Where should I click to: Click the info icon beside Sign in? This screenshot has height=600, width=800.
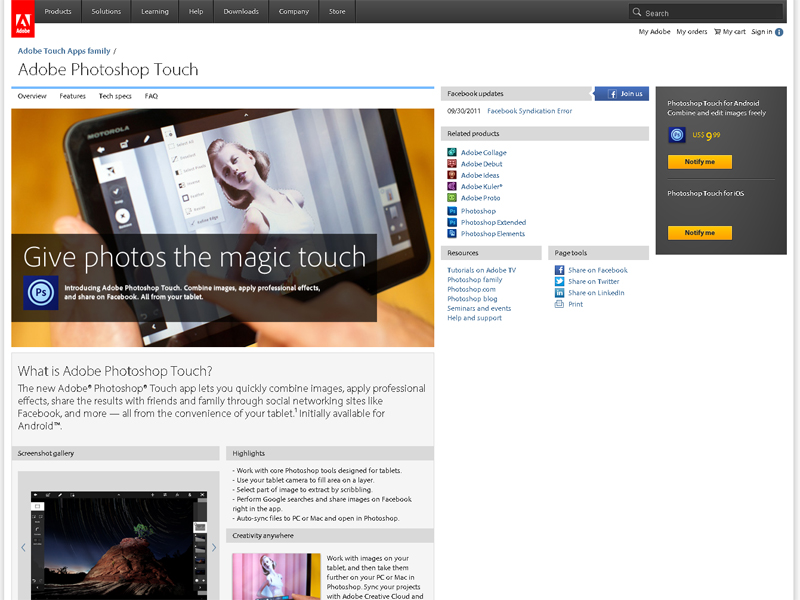coord(779,32)
